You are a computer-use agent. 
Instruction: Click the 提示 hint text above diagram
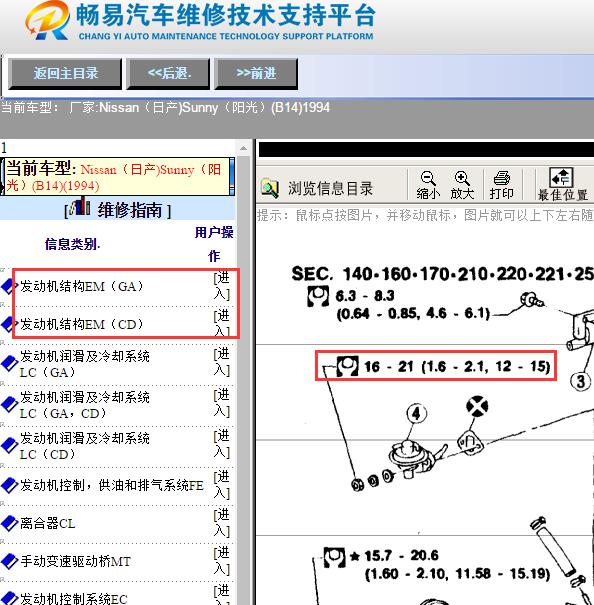425,215
